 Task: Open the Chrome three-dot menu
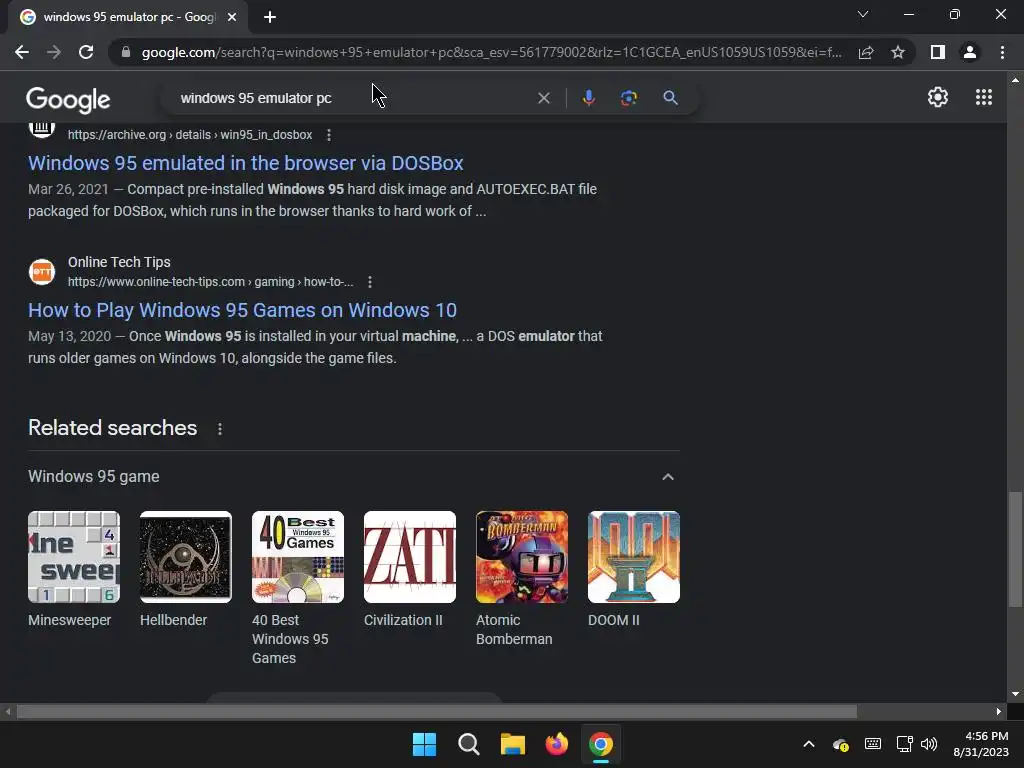pyautogui.click(x=1002, y=52)
